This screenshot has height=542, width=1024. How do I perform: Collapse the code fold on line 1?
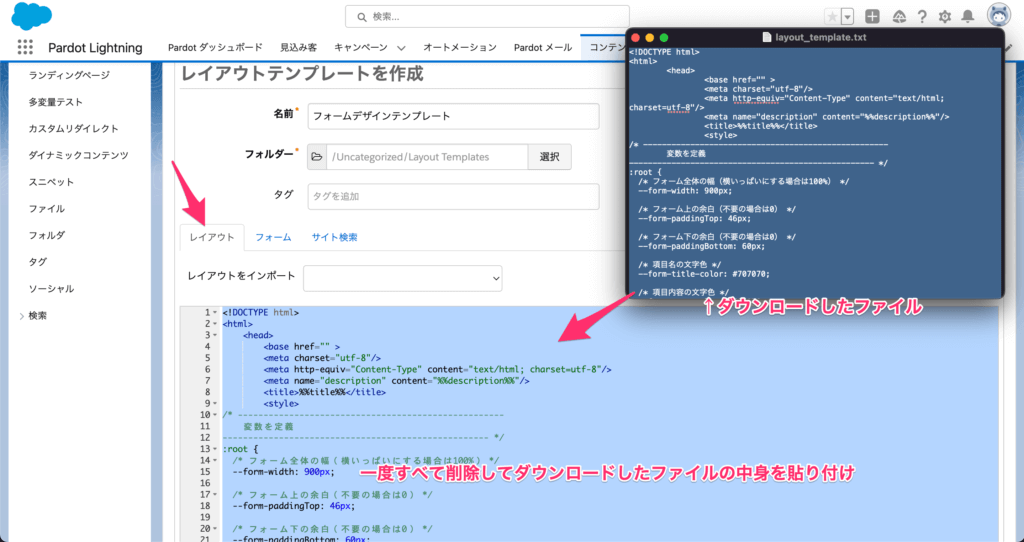215,313
